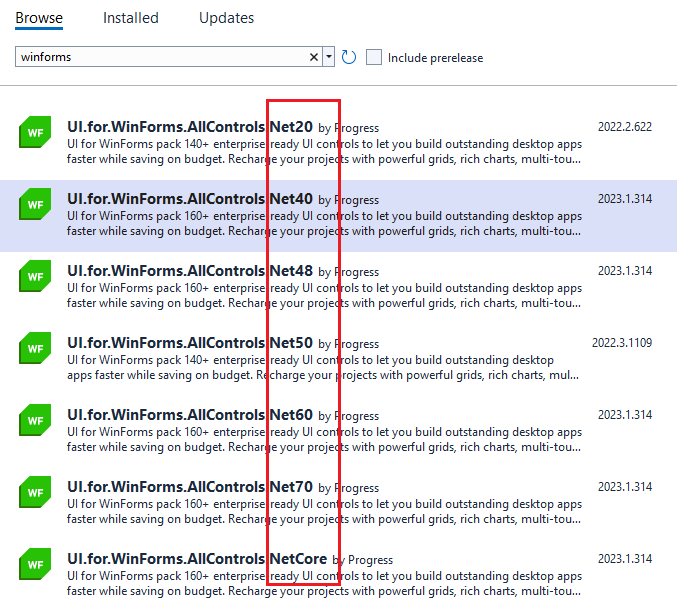Click version 2022.3.1109 of Net50 package
The width and height of the screenshot is (677, 601).
(622, 343)
